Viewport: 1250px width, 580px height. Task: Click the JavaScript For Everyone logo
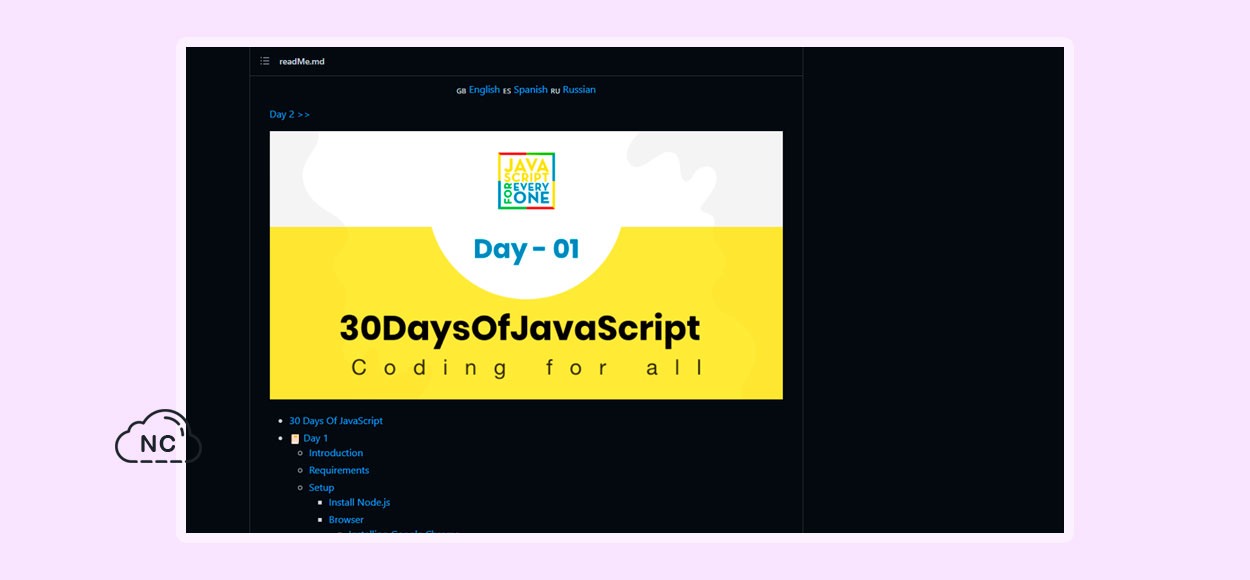click(526, 181)
